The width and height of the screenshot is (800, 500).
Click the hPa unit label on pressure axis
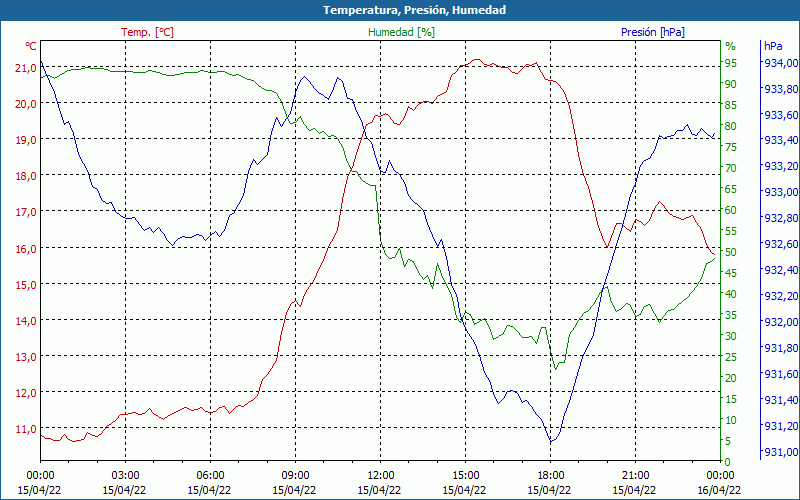(773, 46)
